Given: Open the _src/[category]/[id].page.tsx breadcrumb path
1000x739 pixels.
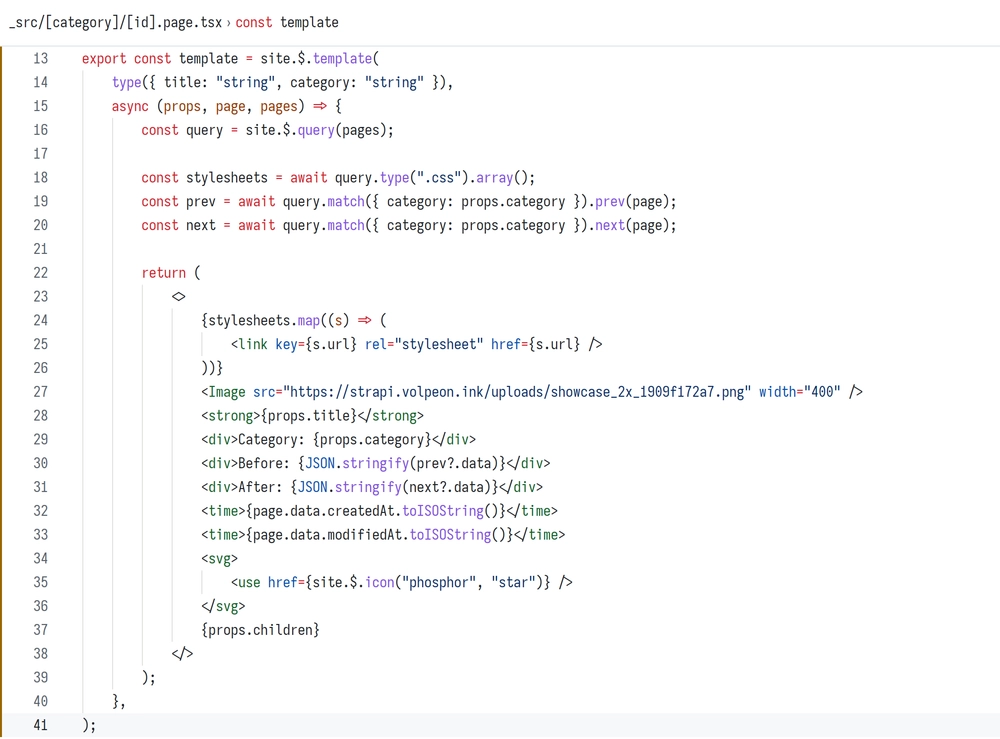Looking at the screenshot, I should click(x=115, y=22).
